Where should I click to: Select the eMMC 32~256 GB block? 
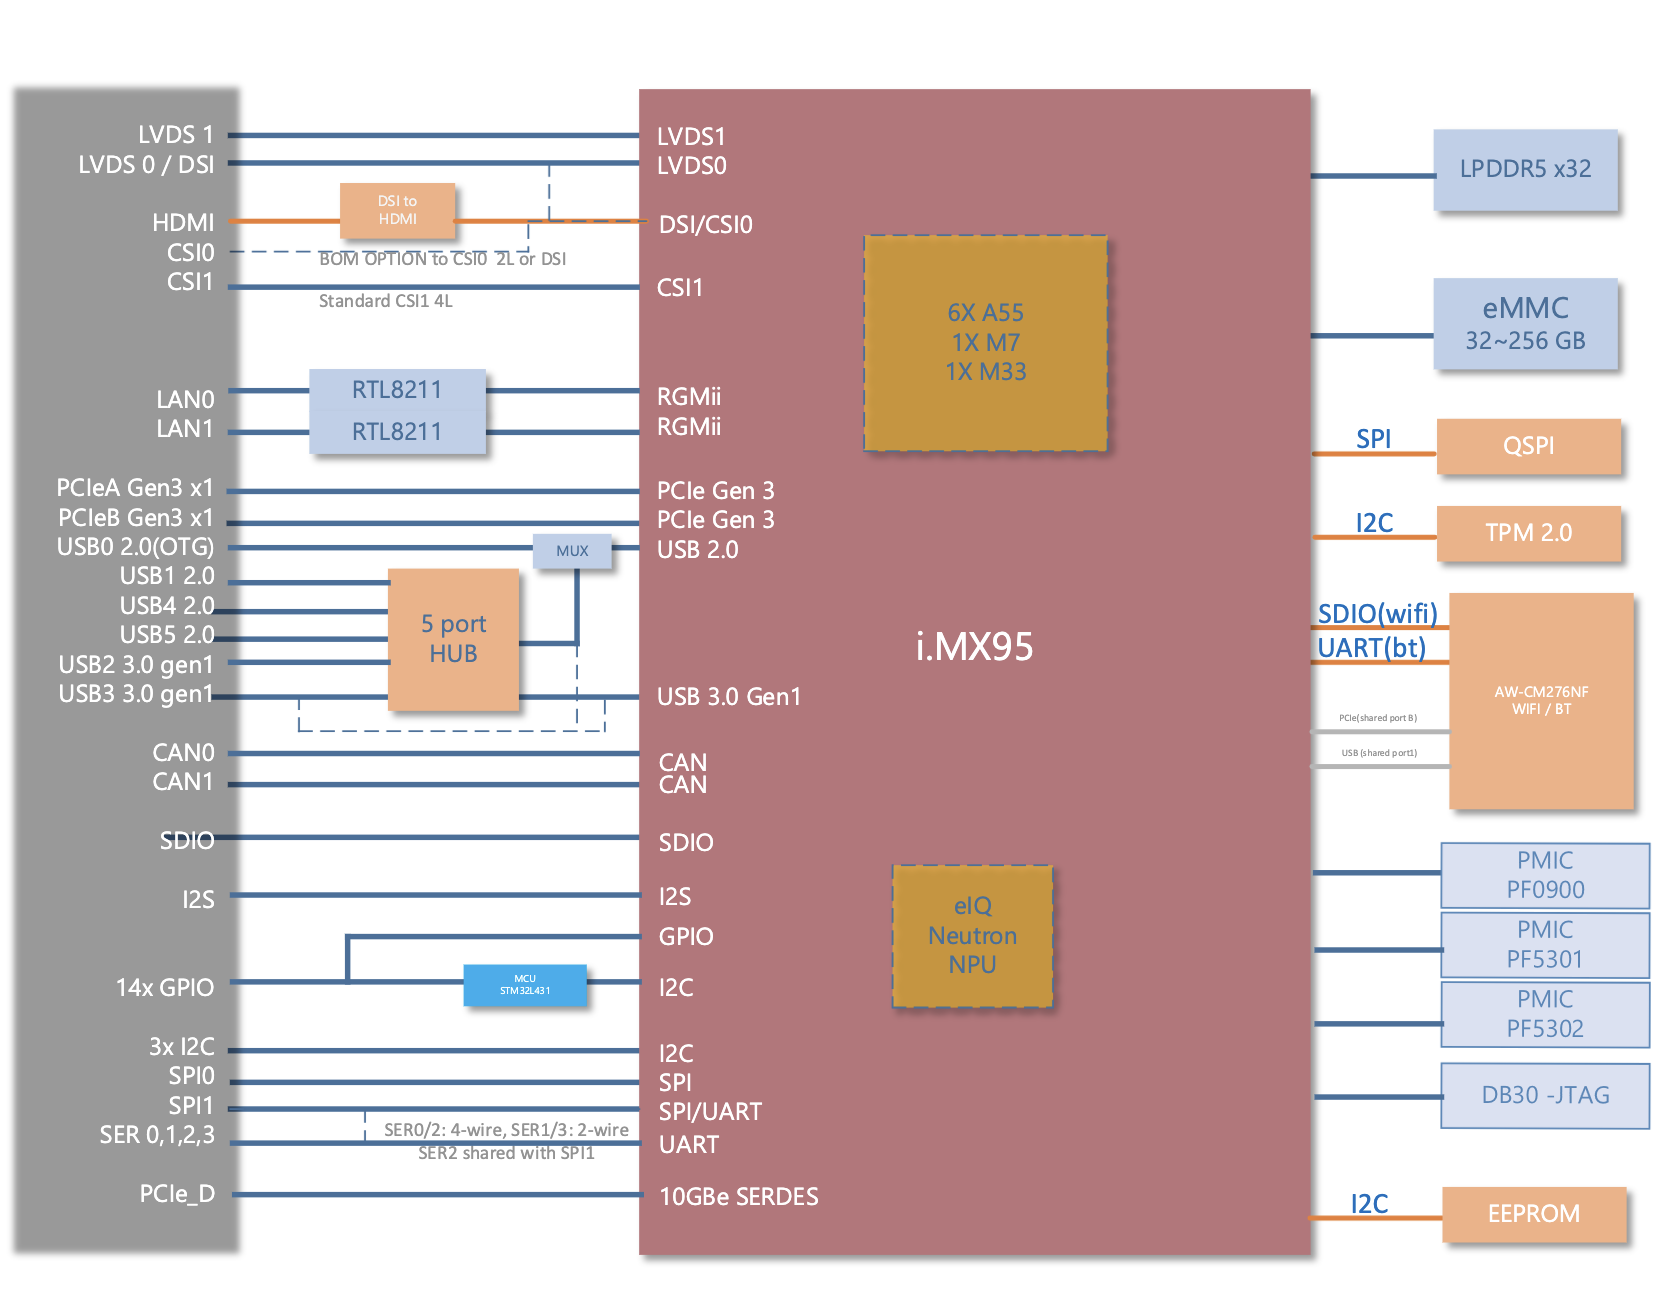pyautogui.click(x=1525, y=324)
